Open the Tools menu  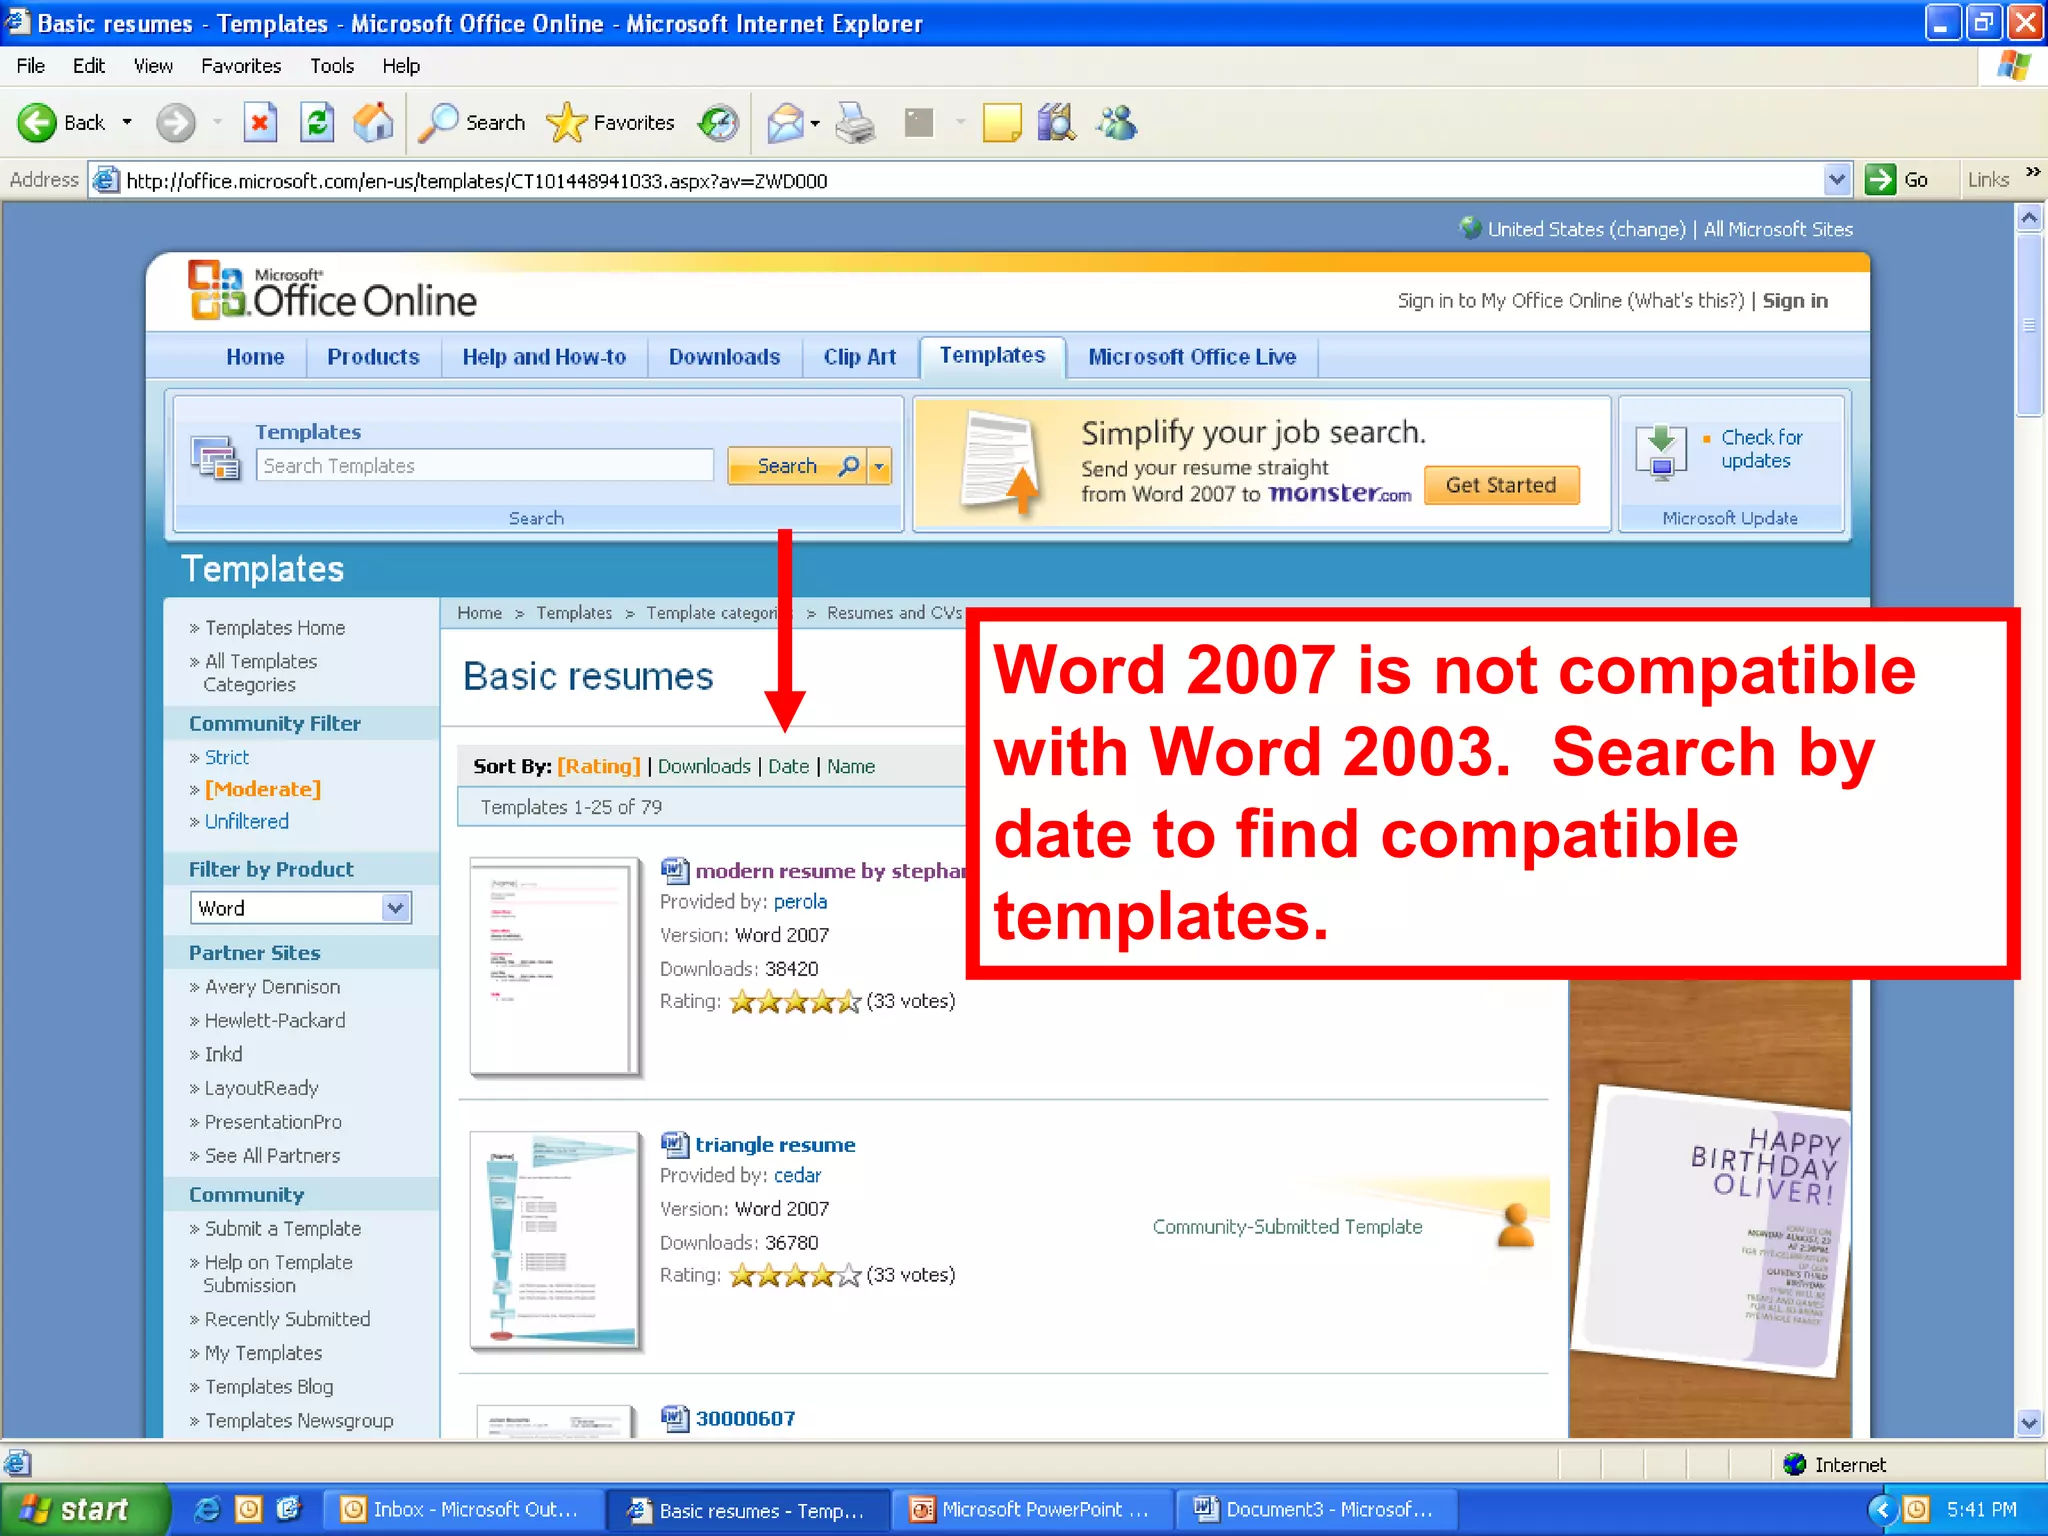[x=332, y=66]
